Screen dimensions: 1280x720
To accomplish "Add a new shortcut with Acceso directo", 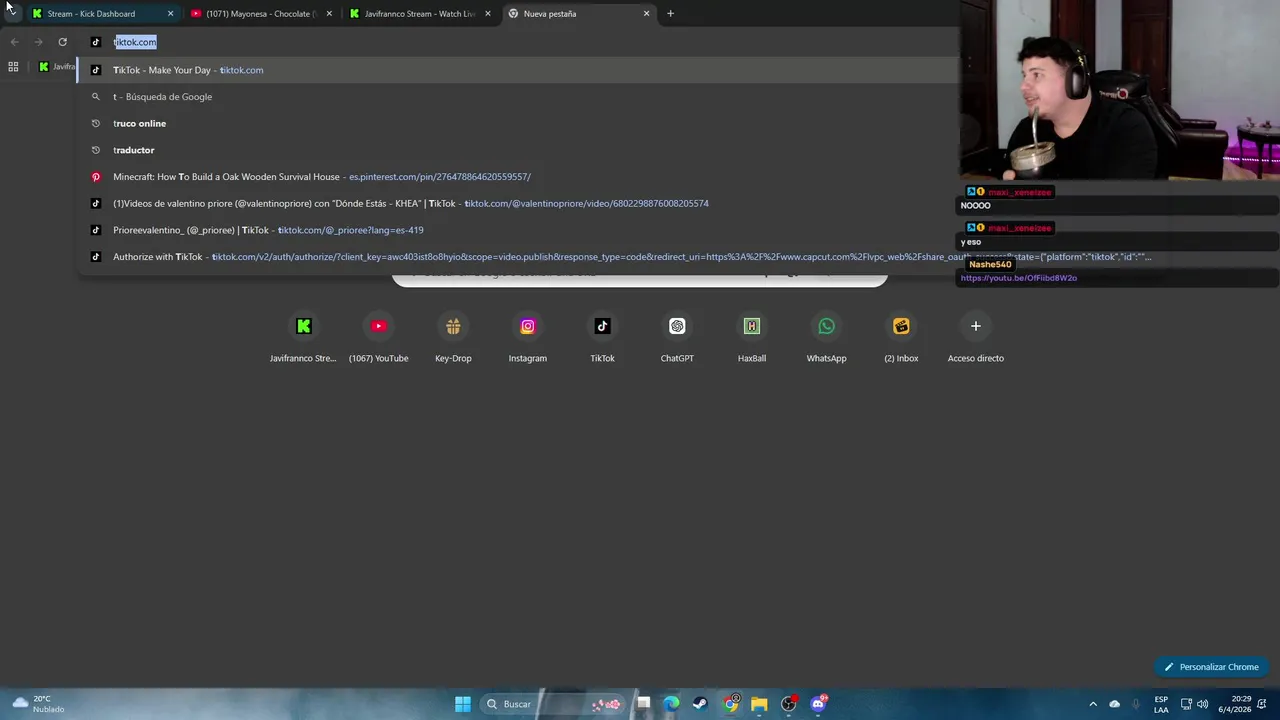I will coord(976,338).
